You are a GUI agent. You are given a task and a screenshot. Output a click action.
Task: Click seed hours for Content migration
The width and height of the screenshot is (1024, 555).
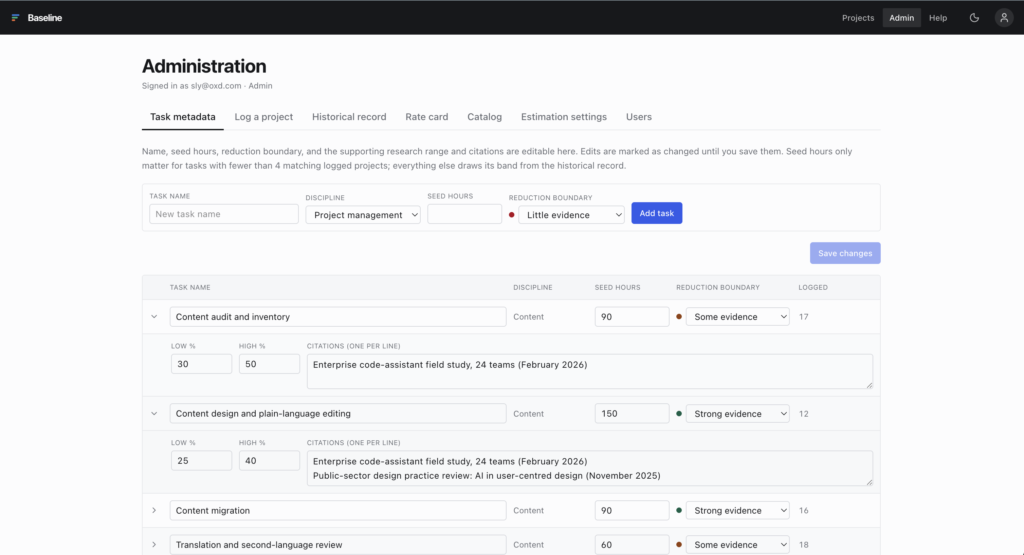tap(632, 511)
